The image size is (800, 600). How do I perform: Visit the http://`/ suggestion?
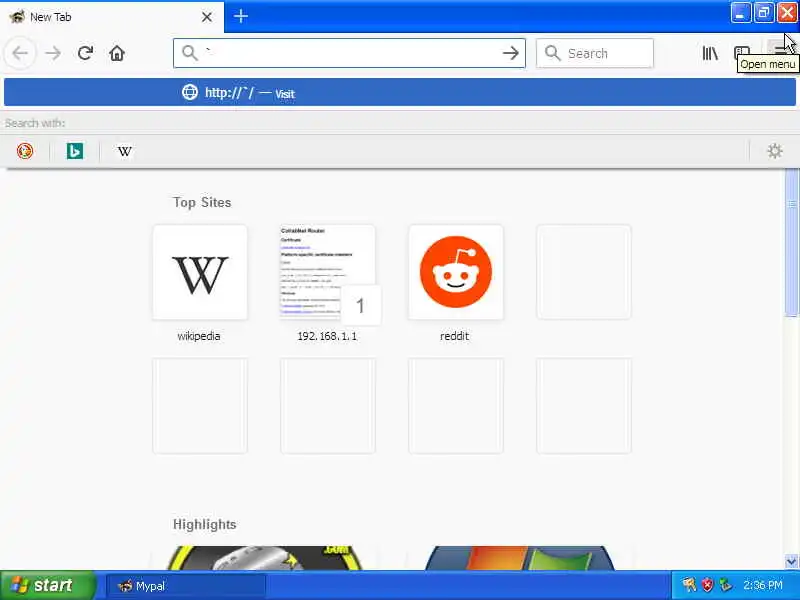[400, 93]
